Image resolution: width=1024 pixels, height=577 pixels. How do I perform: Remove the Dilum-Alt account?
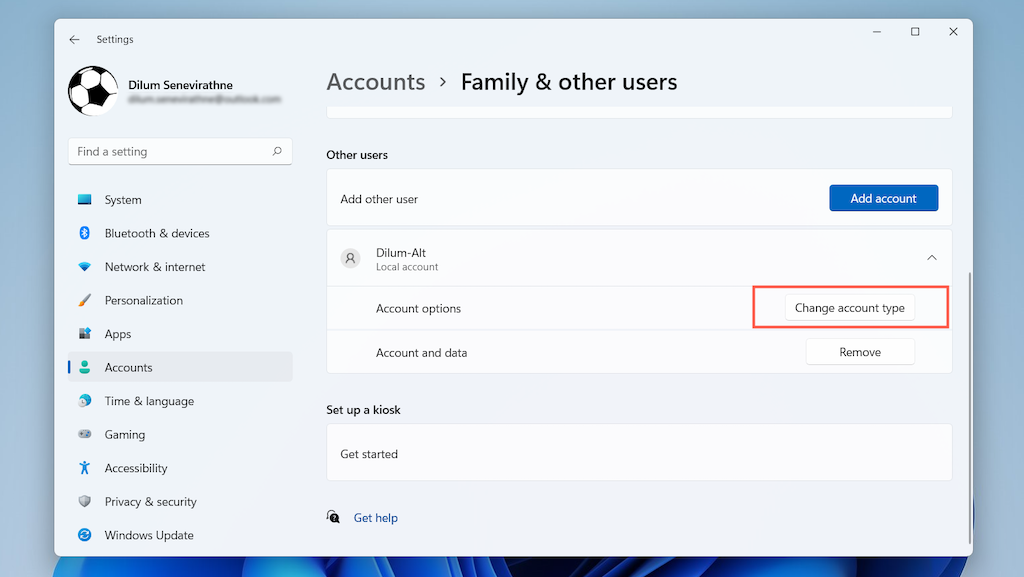click(859, 352)
